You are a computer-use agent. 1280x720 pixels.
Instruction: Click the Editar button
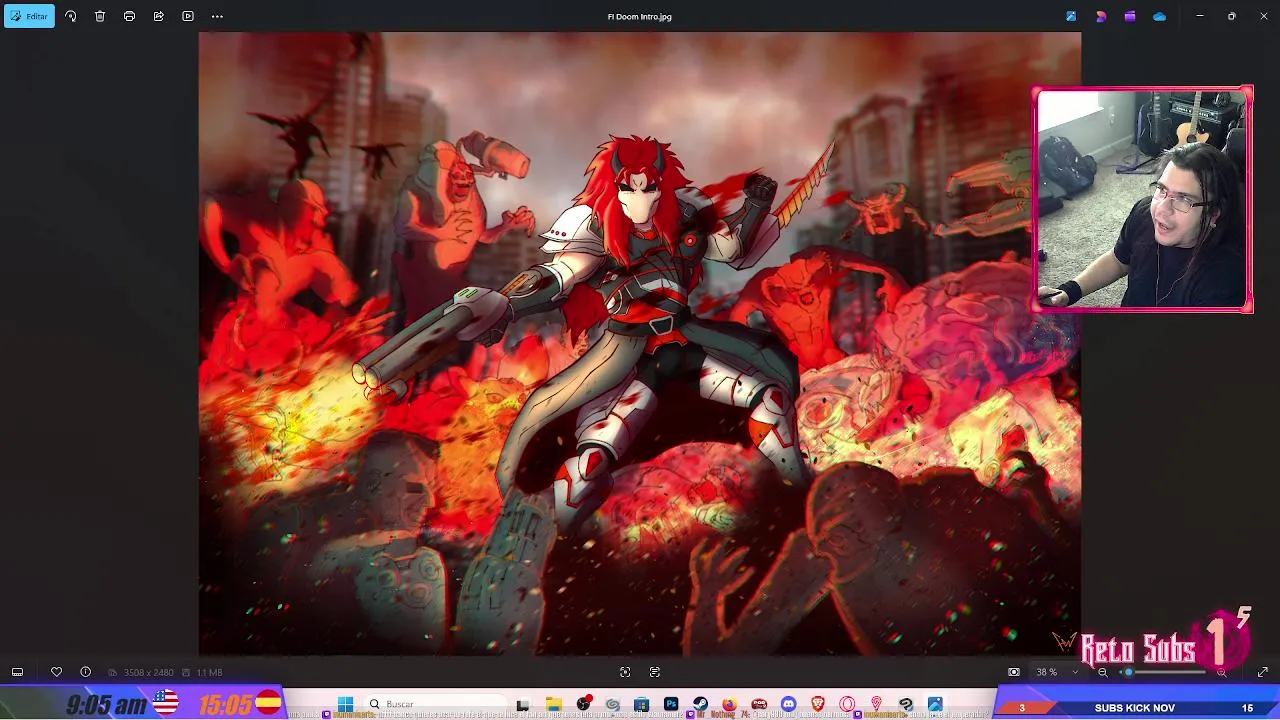[29, 16]
